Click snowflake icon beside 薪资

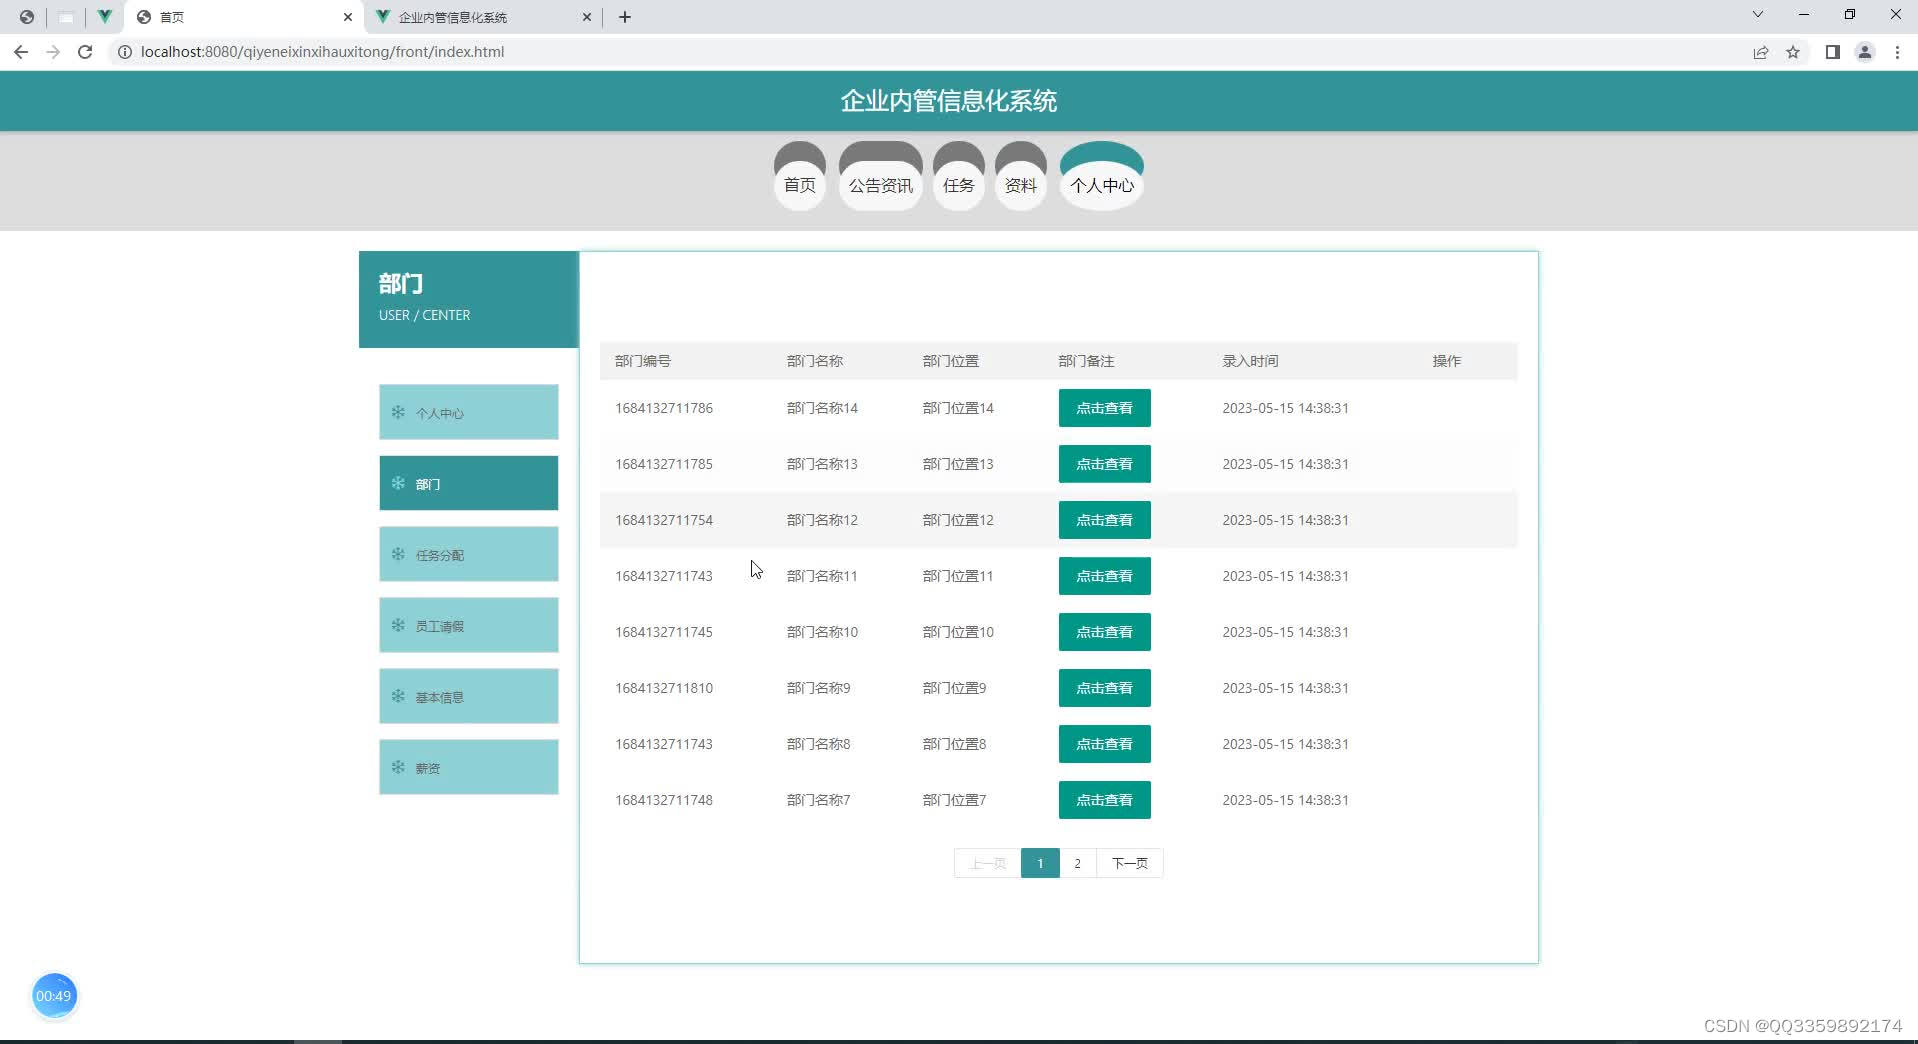pyautogui.click(x=398, y=767)
